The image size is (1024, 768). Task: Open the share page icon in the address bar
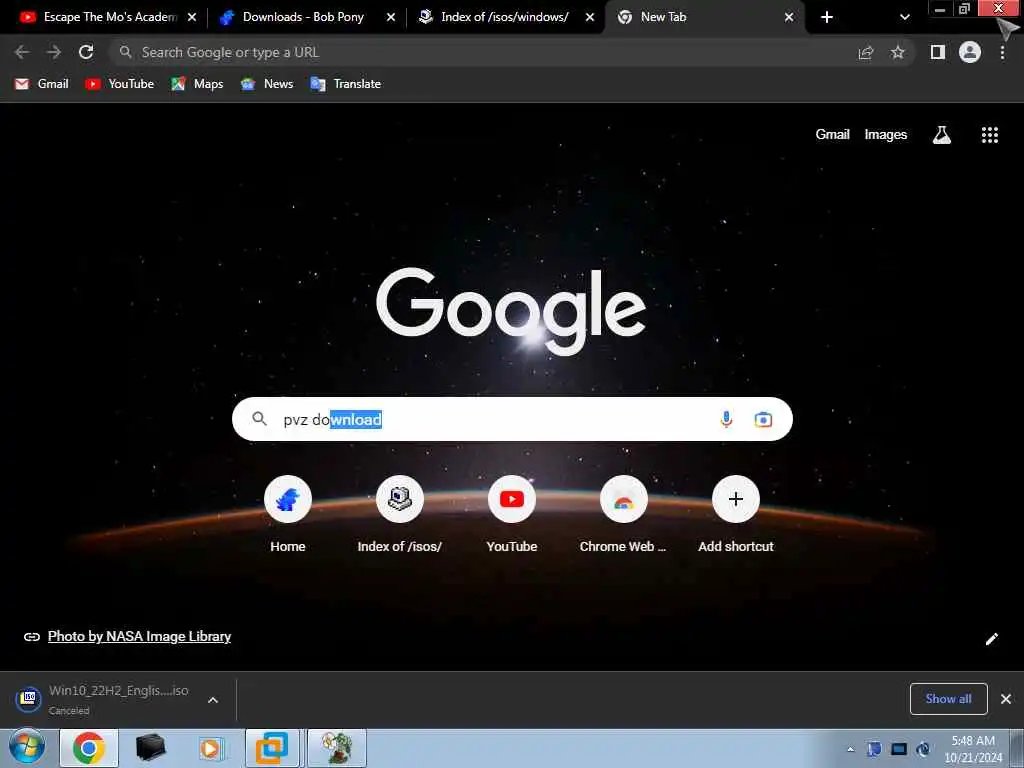866,52
